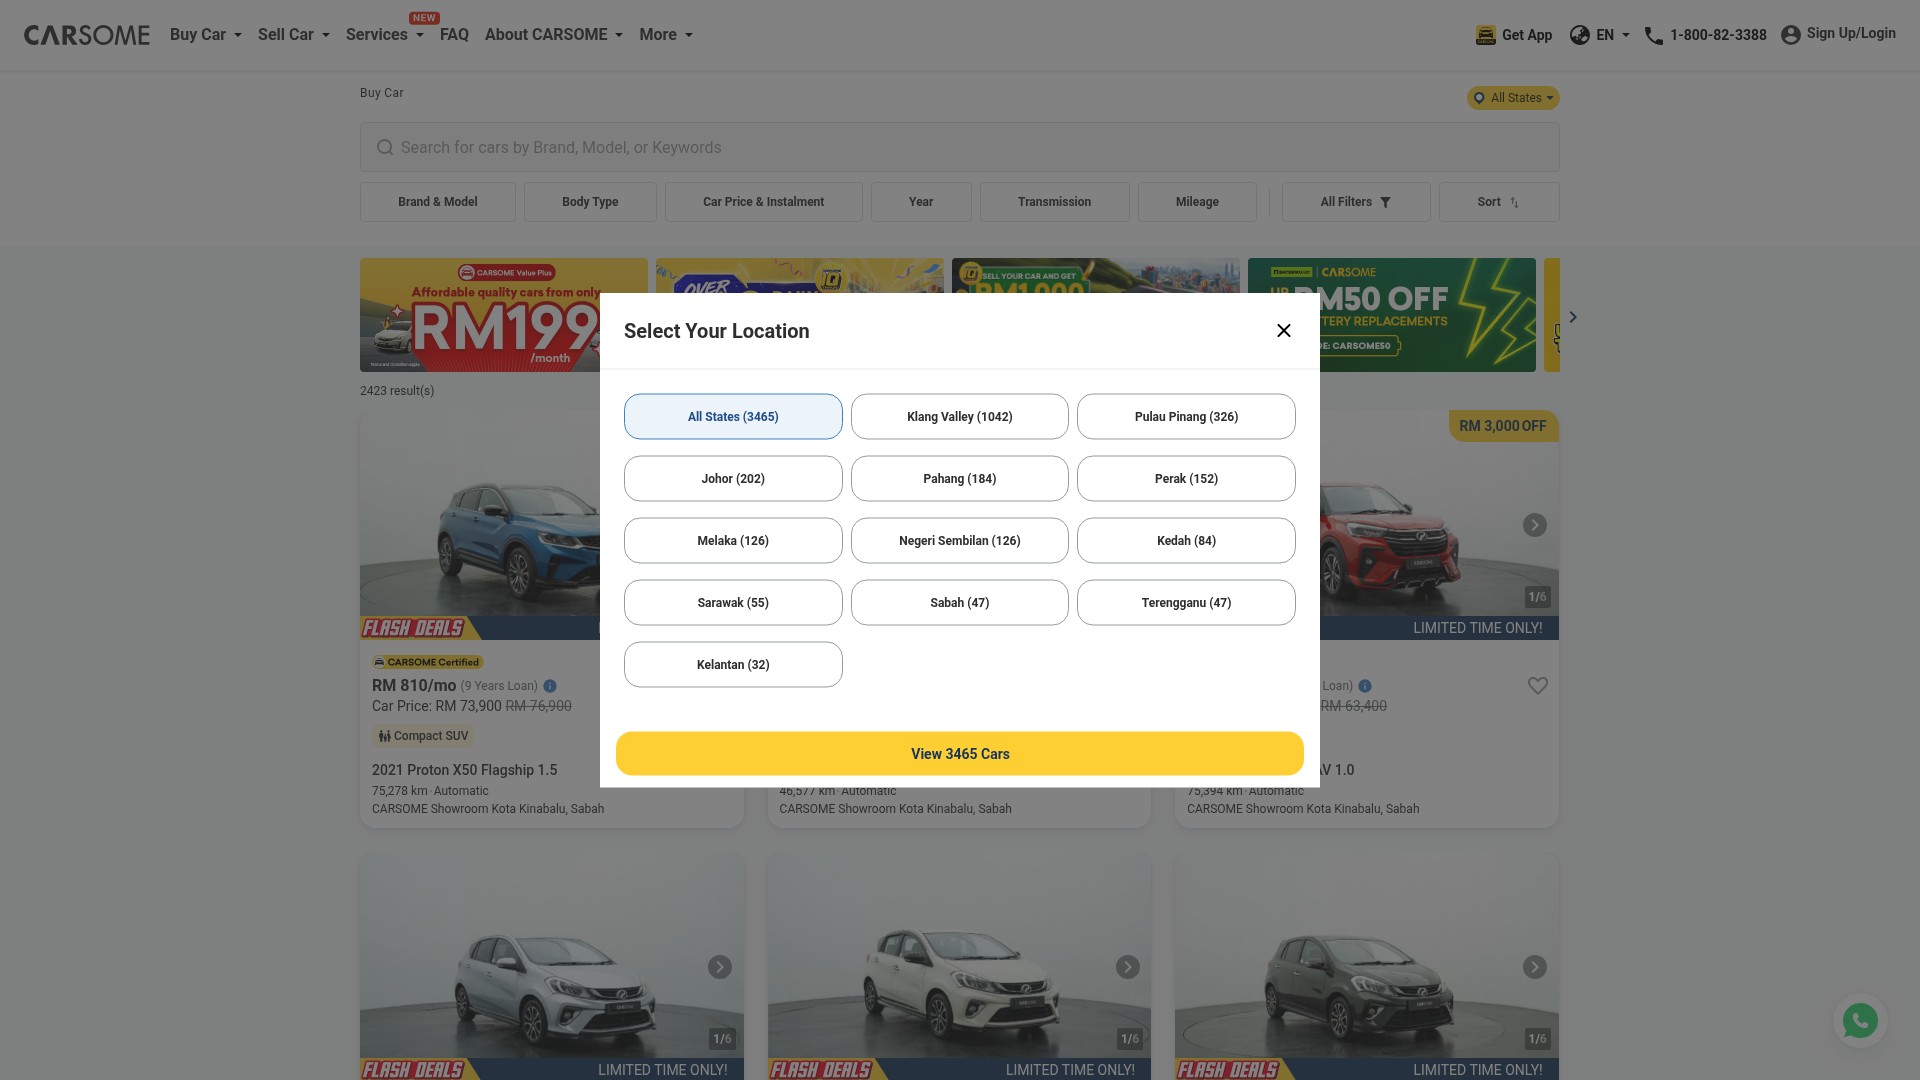This screenshot has width=1920, height=1080.
Task: Open Car Price & Instalment filter
Action: pyautogui.click(x=764, y=202)
